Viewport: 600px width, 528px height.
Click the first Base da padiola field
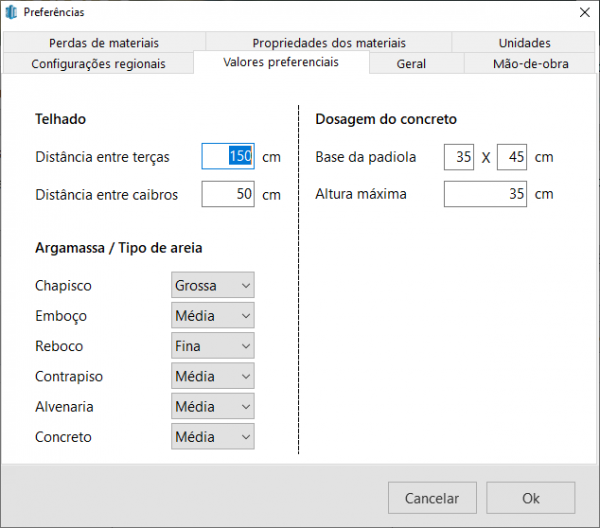click(458, 157)
